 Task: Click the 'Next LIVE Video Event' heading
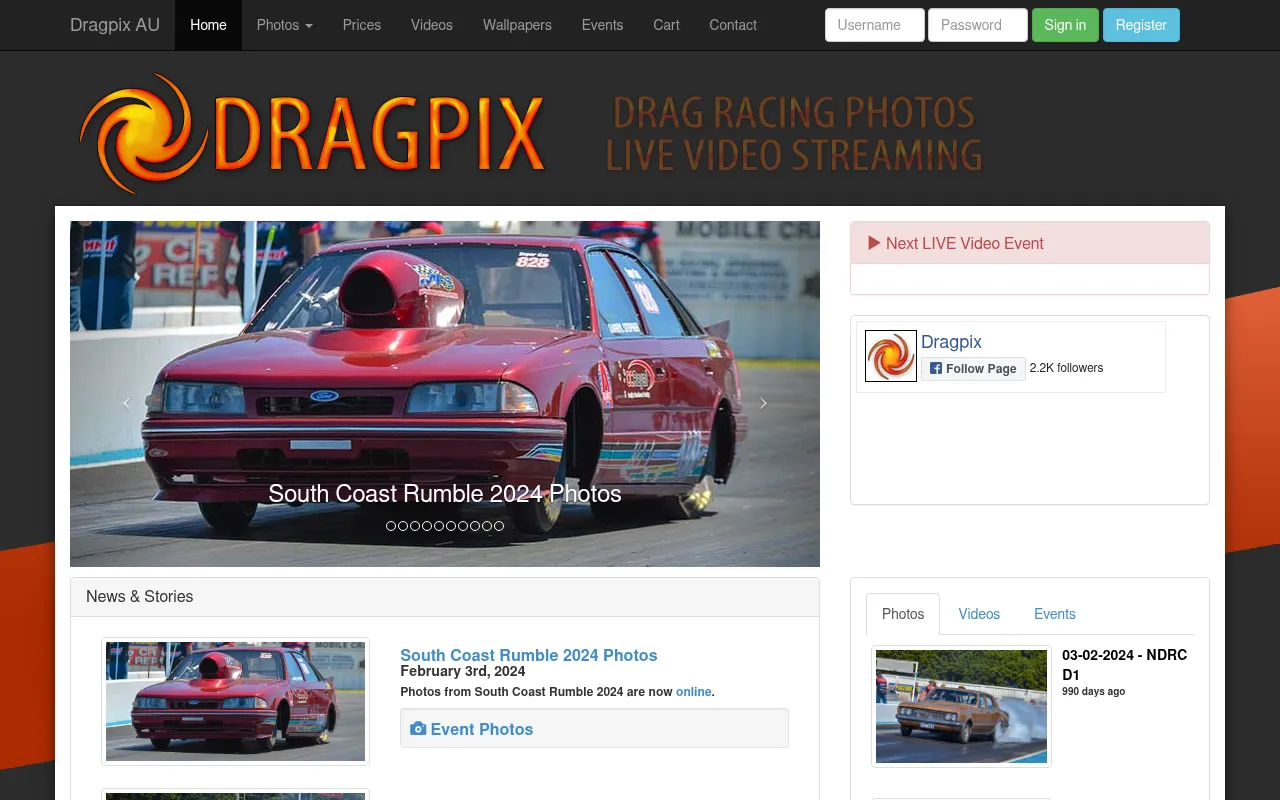964,243
